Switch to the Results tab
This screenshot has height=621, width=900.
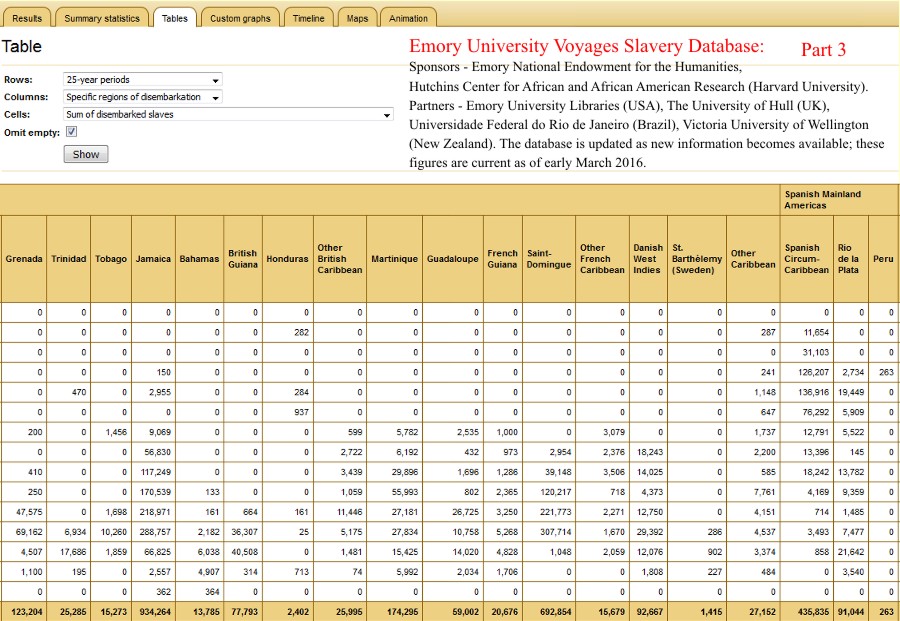point(27,18)
